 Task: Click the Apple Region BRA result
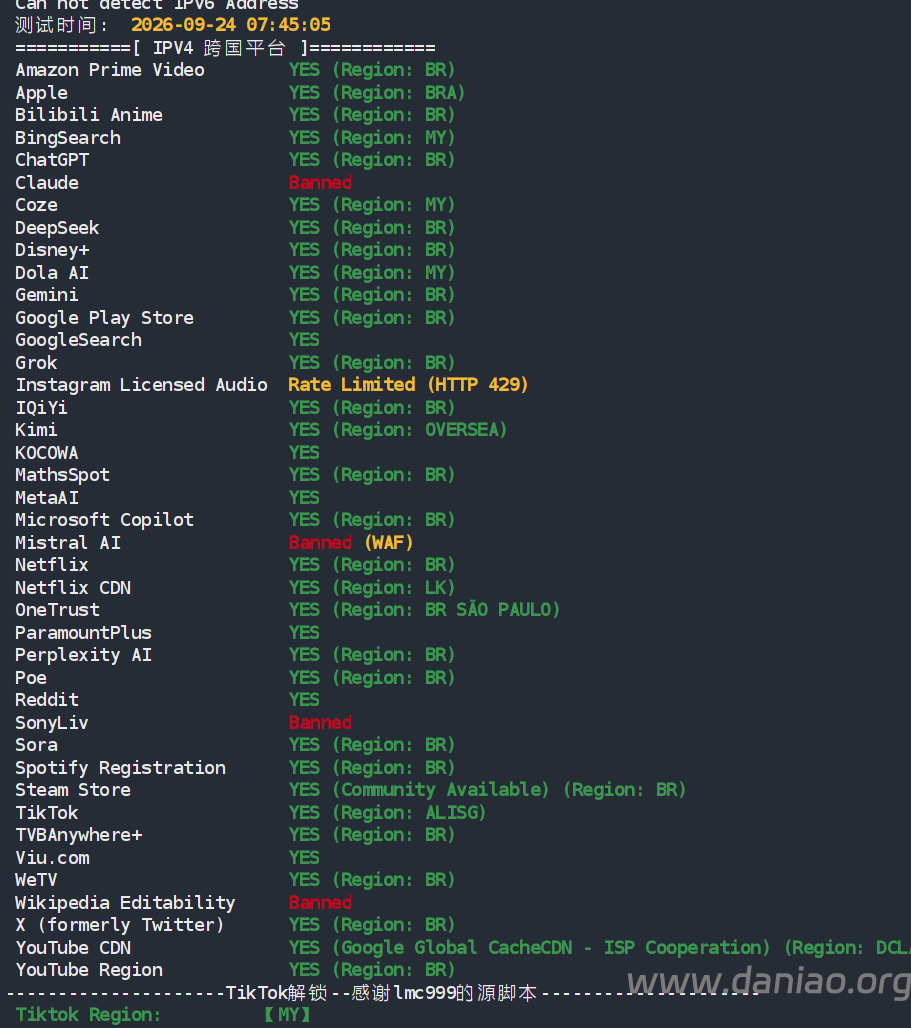coord(377,92)
